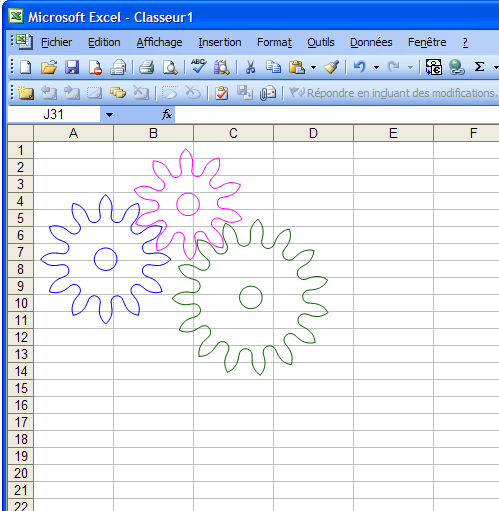
Task: Click the Euro conversion icon
Action: point(434,67)
